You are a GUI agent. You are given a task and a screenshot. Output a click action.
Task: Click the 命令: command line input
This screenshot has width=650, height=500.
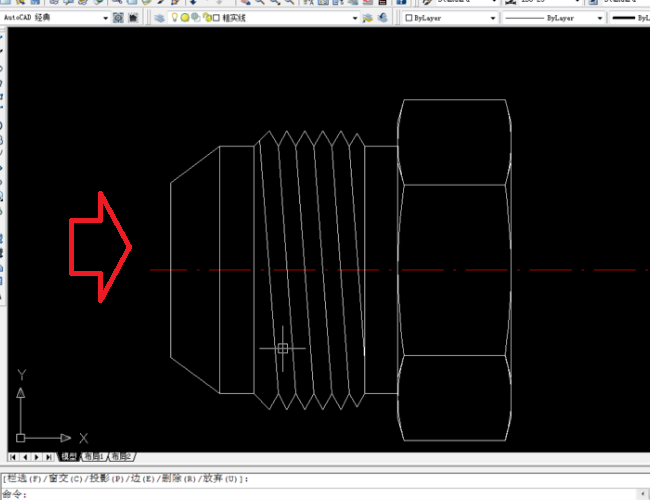coord(319,494)
